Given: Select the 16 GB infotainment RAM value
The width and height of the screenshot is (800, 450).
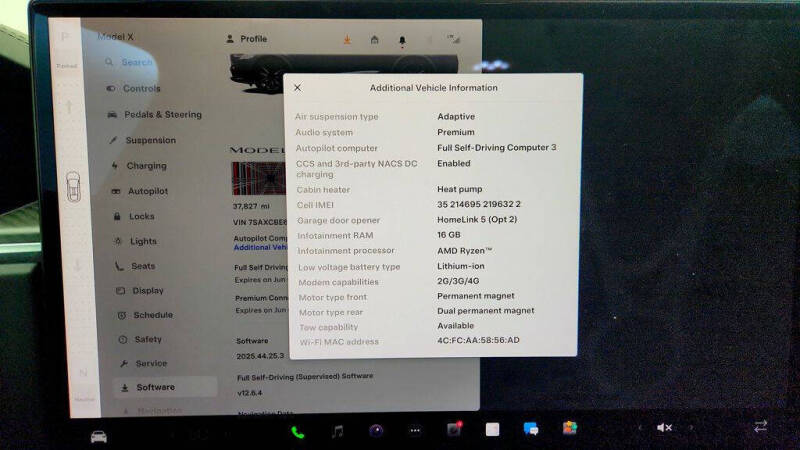Looking at the screenshot, I should pyautogui.click(x=448, y=235).
